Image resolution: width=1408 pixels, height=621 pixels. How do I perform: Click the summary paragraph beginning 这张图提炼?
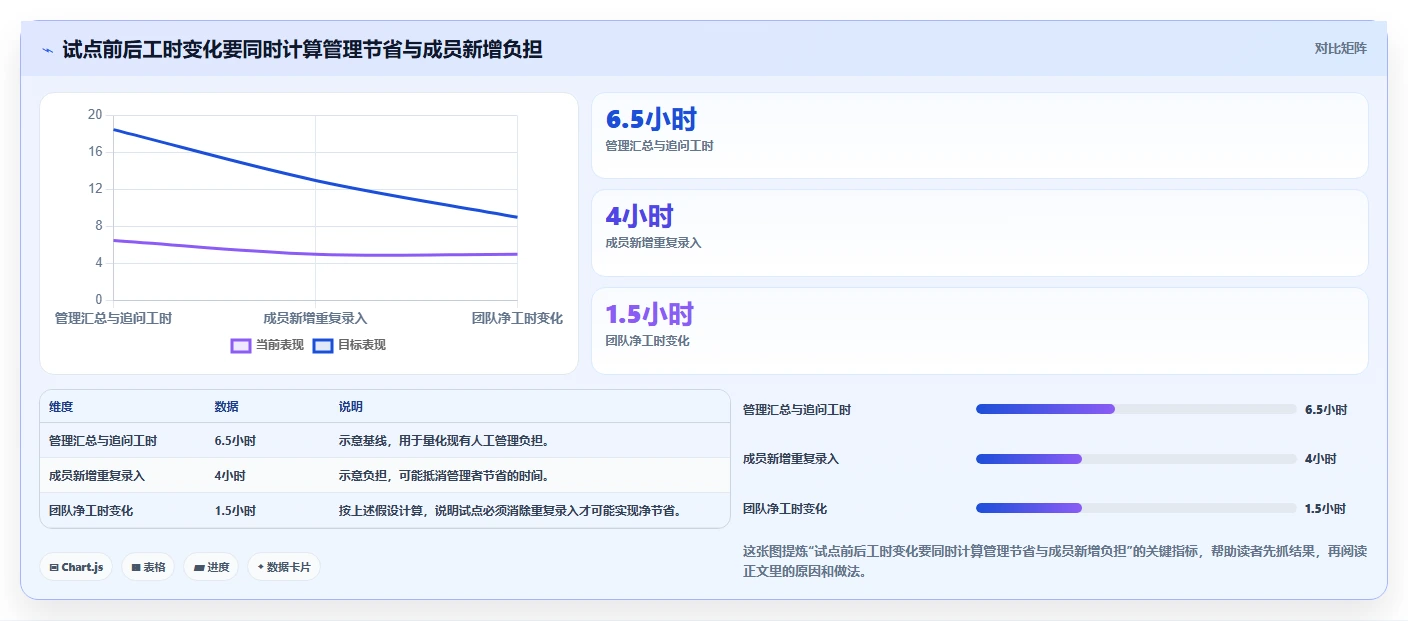[1055, 562]
